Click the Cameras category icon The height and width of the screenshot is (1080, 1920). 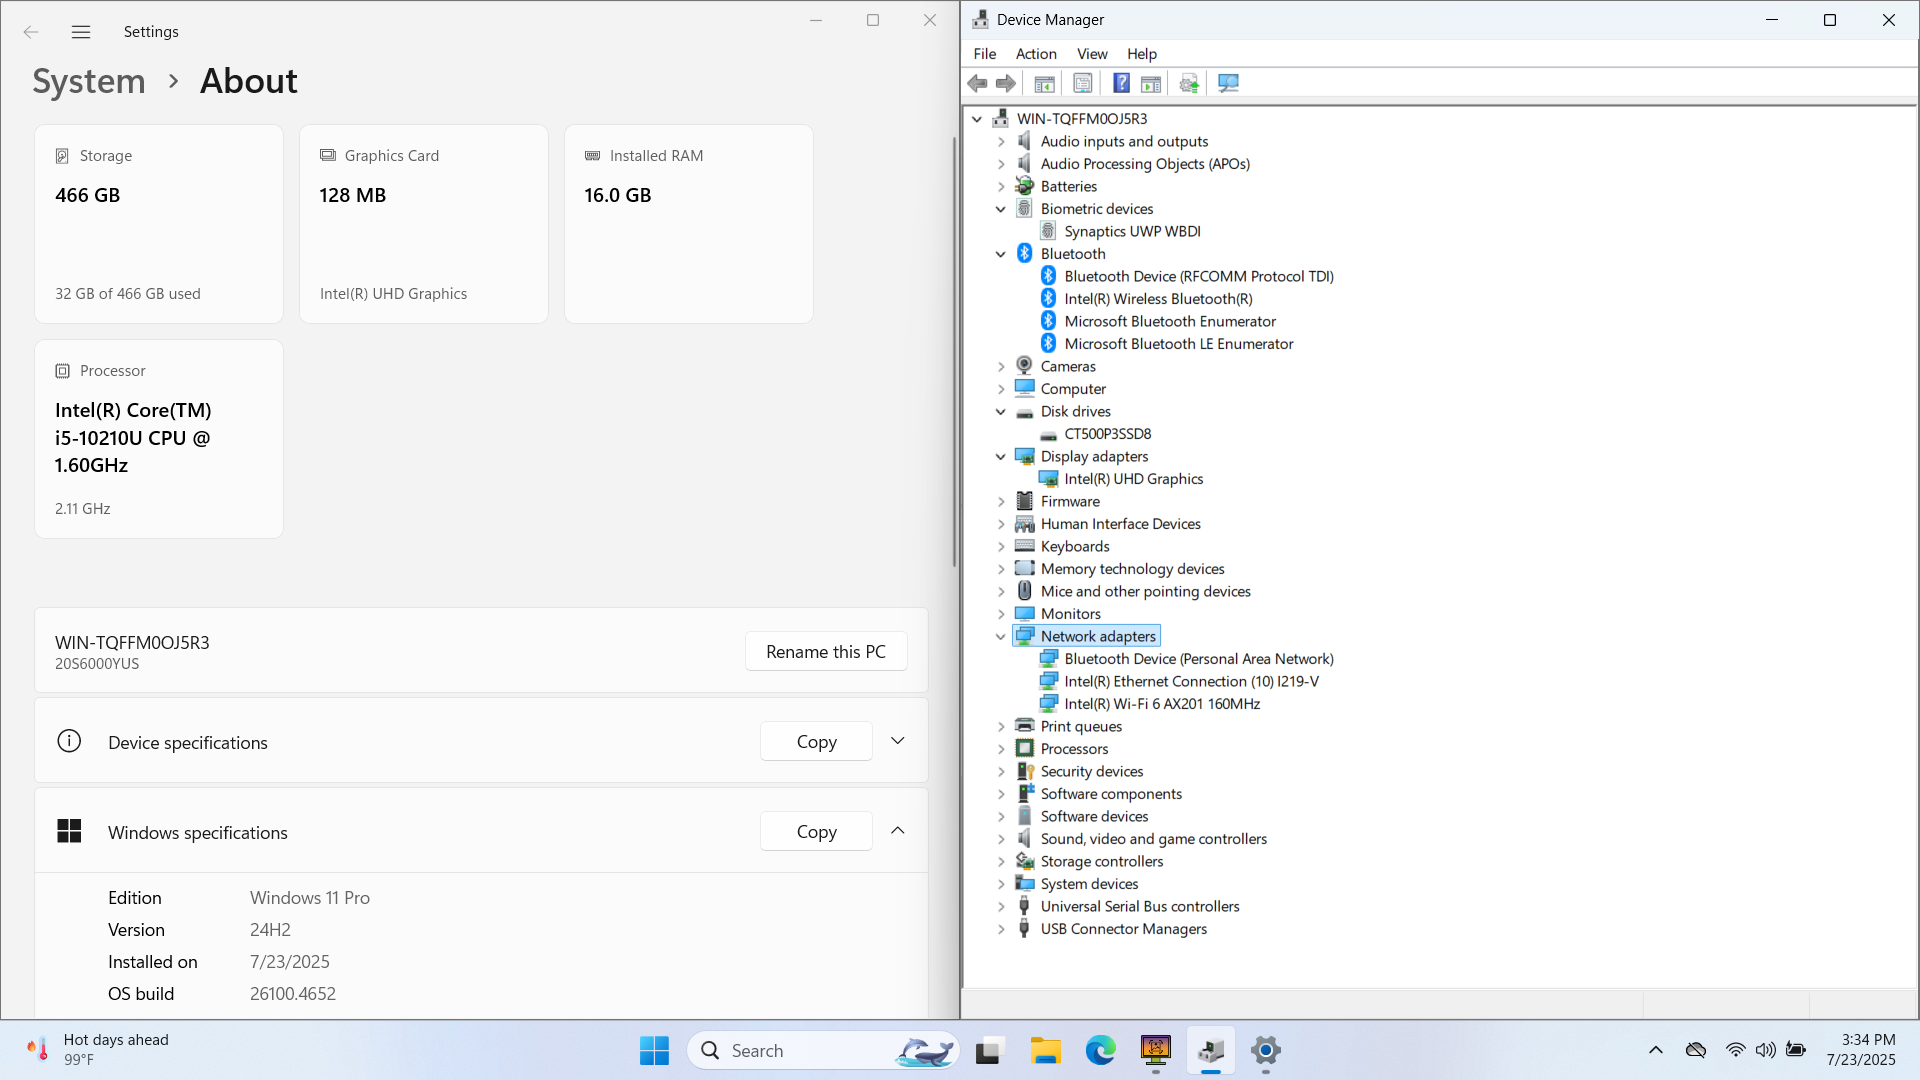tap(1024, 366)
